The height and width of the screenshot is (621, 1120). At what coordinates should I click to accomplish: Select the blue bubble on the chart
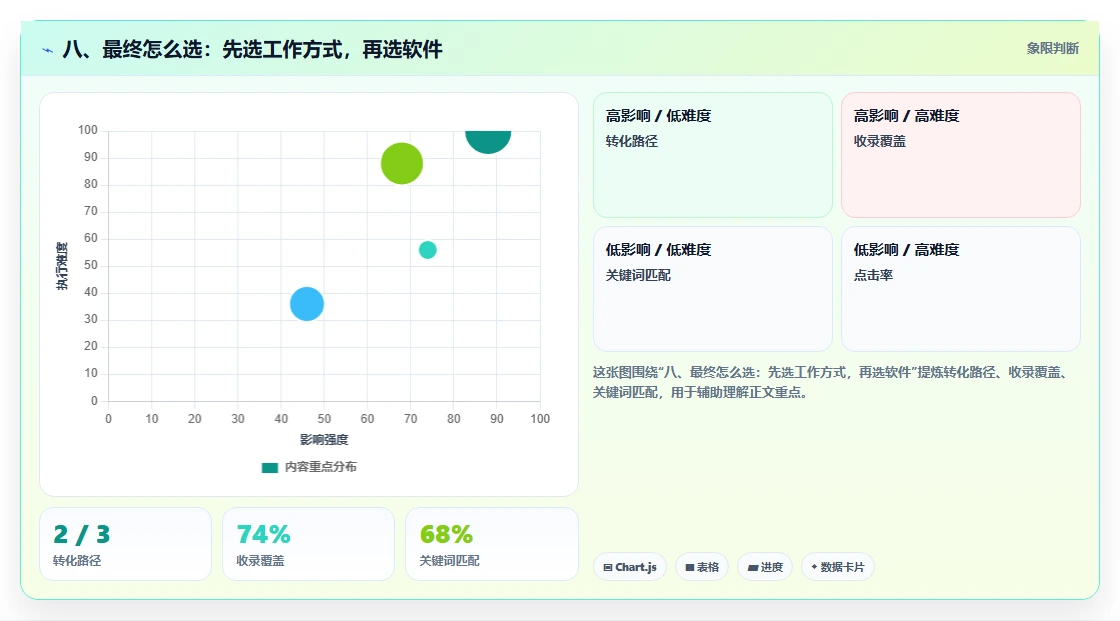(x=306, y=304)
